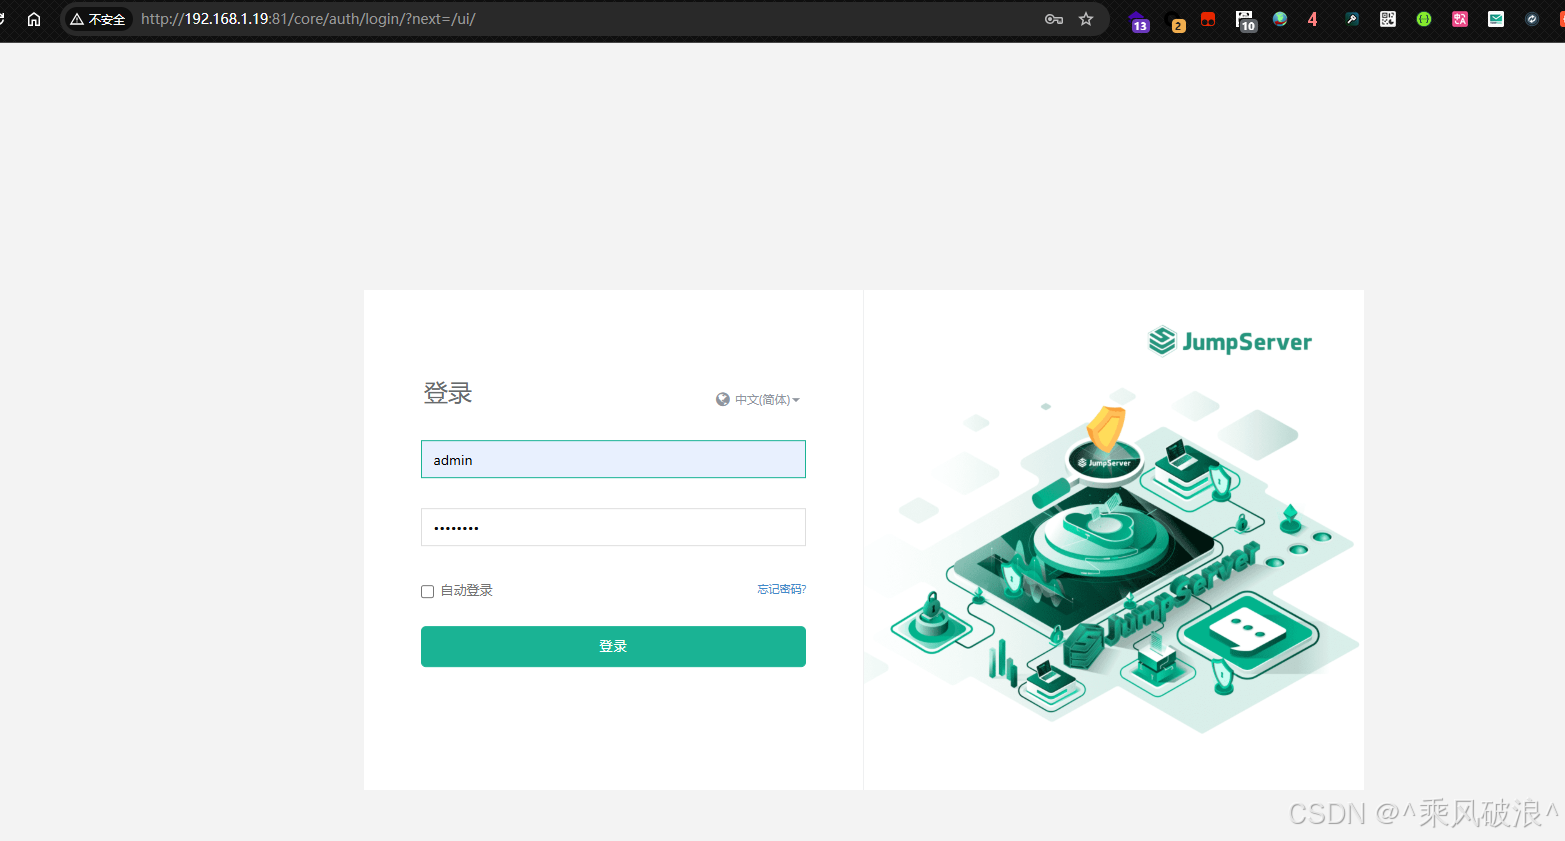The height and width of the screenshot is (841, 1565).
Task: Click the password input field with dots
Action: (x=613, y=527)
